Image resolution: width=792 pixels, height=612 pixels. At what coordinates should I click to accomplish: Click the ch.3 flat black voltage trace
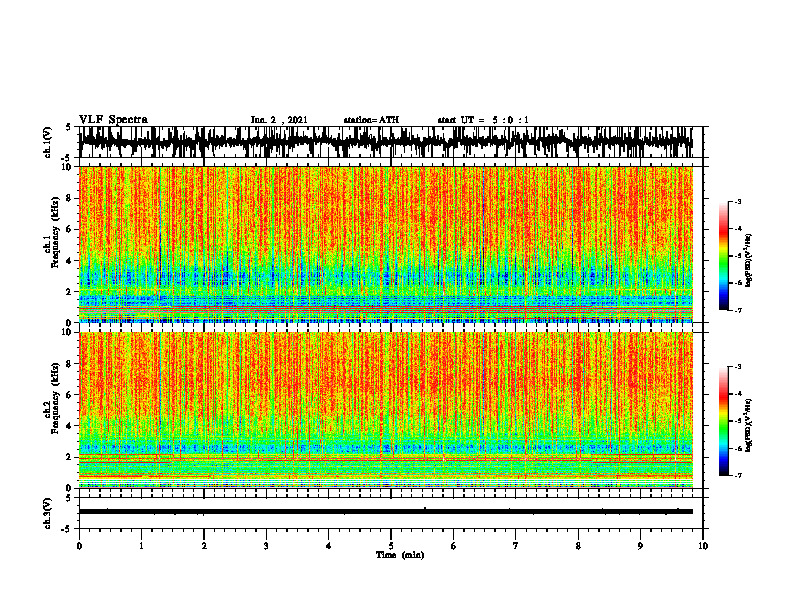point(385,512)
